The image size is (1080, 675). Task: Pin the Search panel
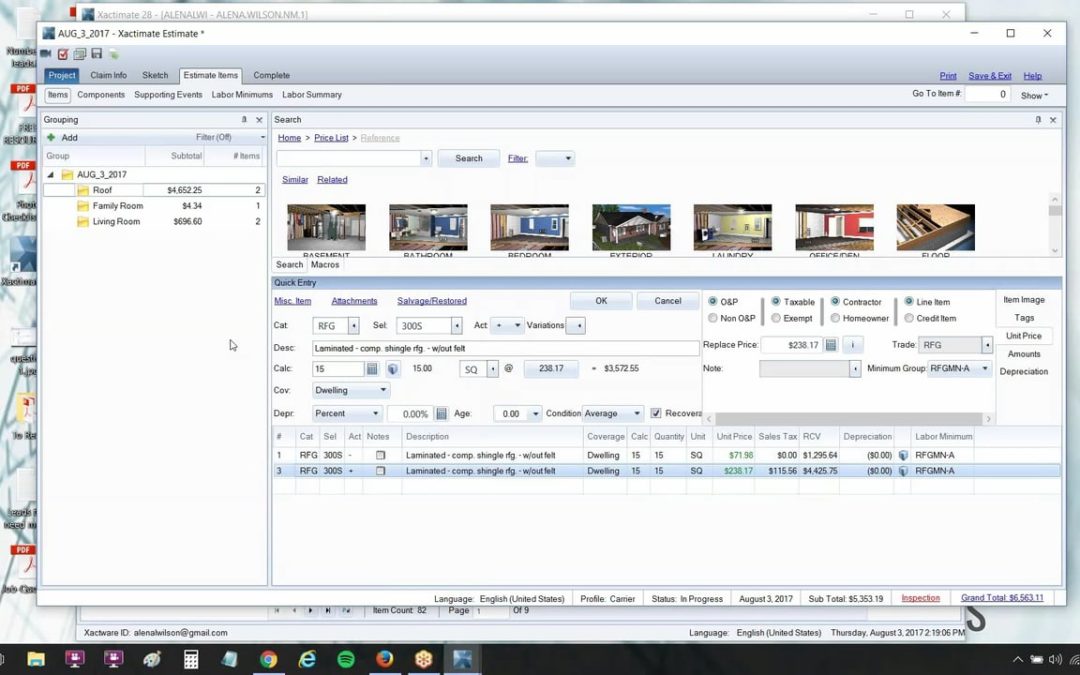(1038, 120)
